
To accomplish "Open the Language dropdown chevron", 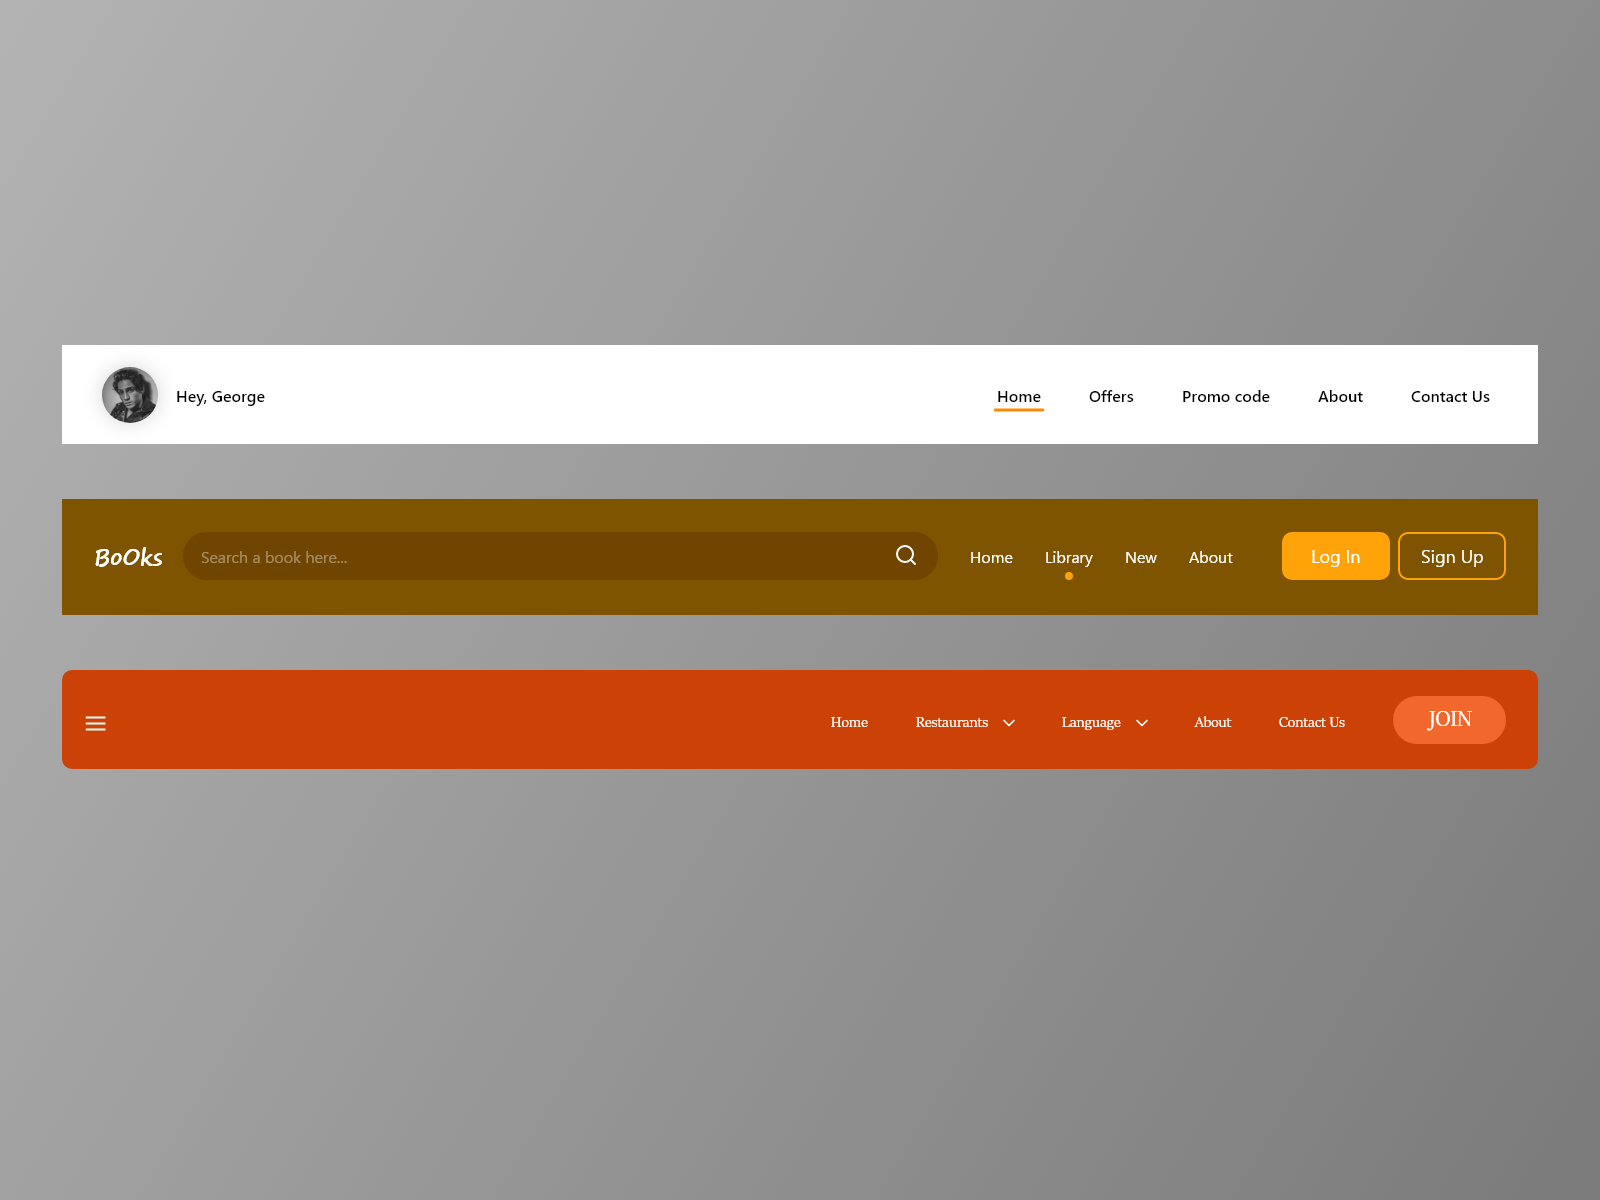I will 1141,722.
